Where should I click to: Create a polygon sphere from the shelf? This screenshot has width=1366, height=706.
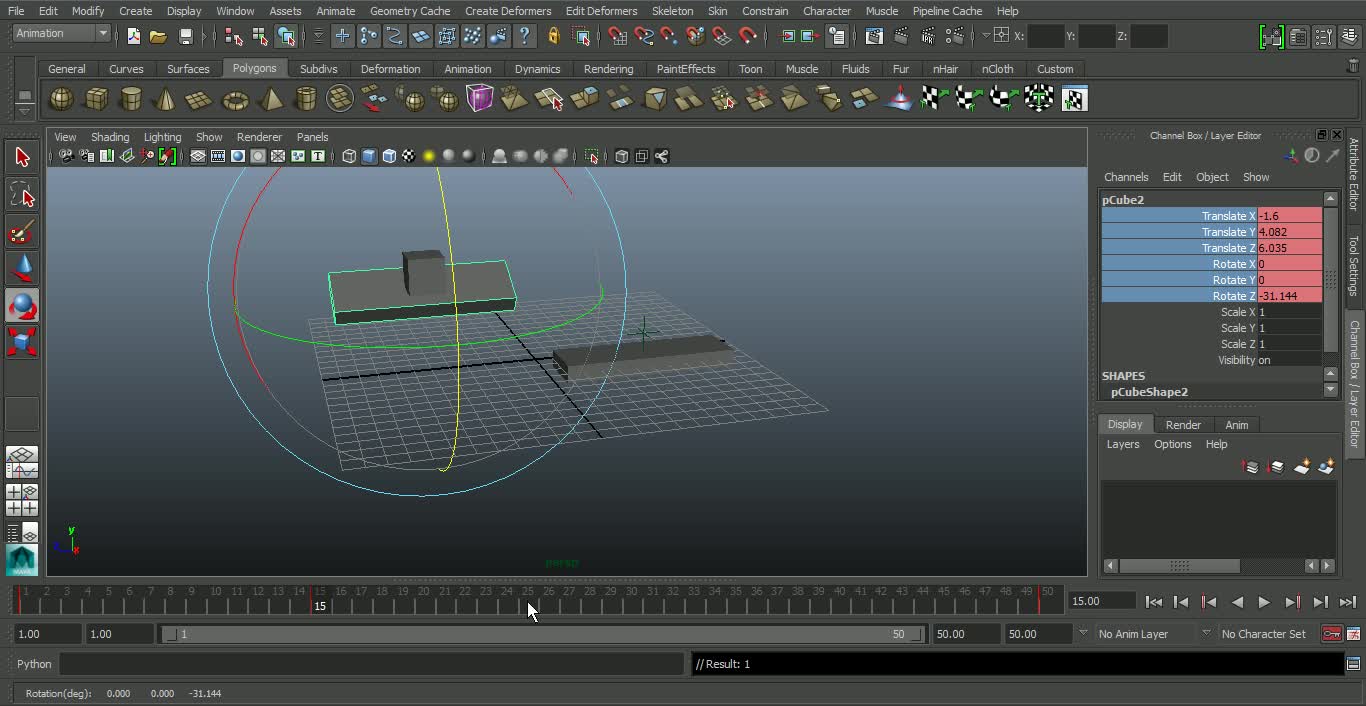click(61, 99)
